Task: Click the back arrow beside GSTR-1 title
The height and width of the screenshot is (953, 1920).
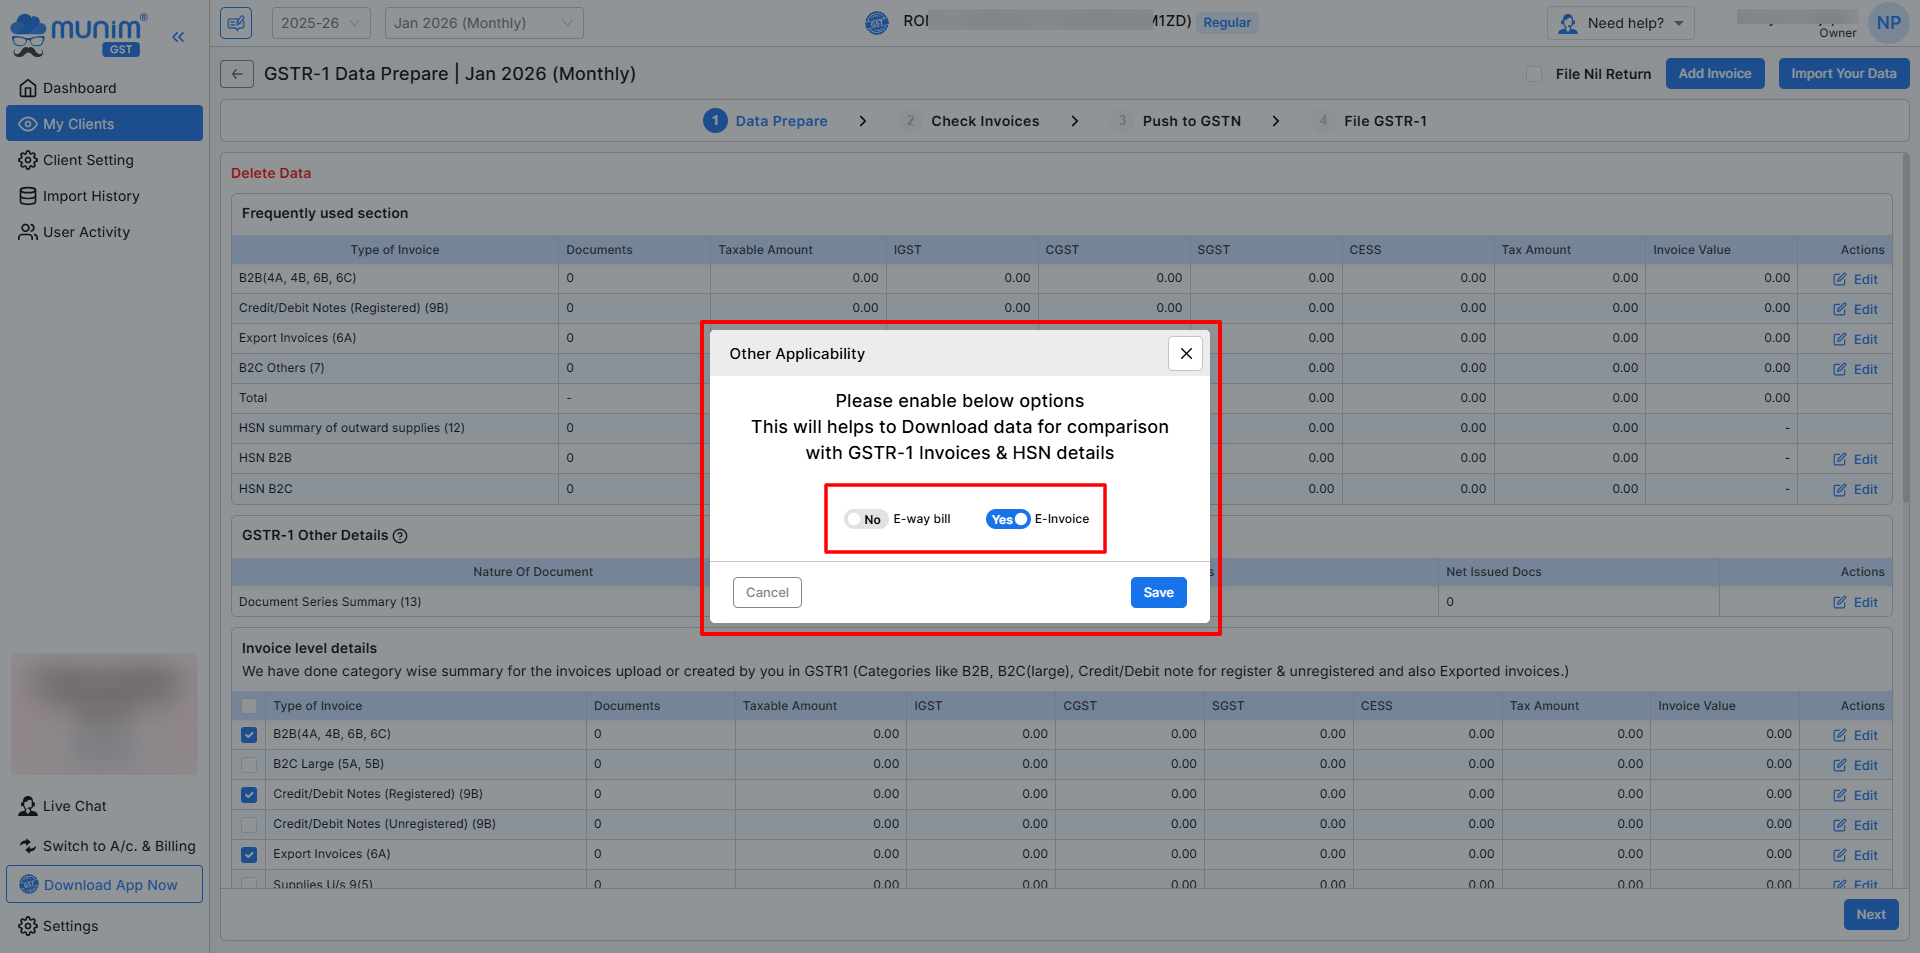Action: (x=237, y=74)
